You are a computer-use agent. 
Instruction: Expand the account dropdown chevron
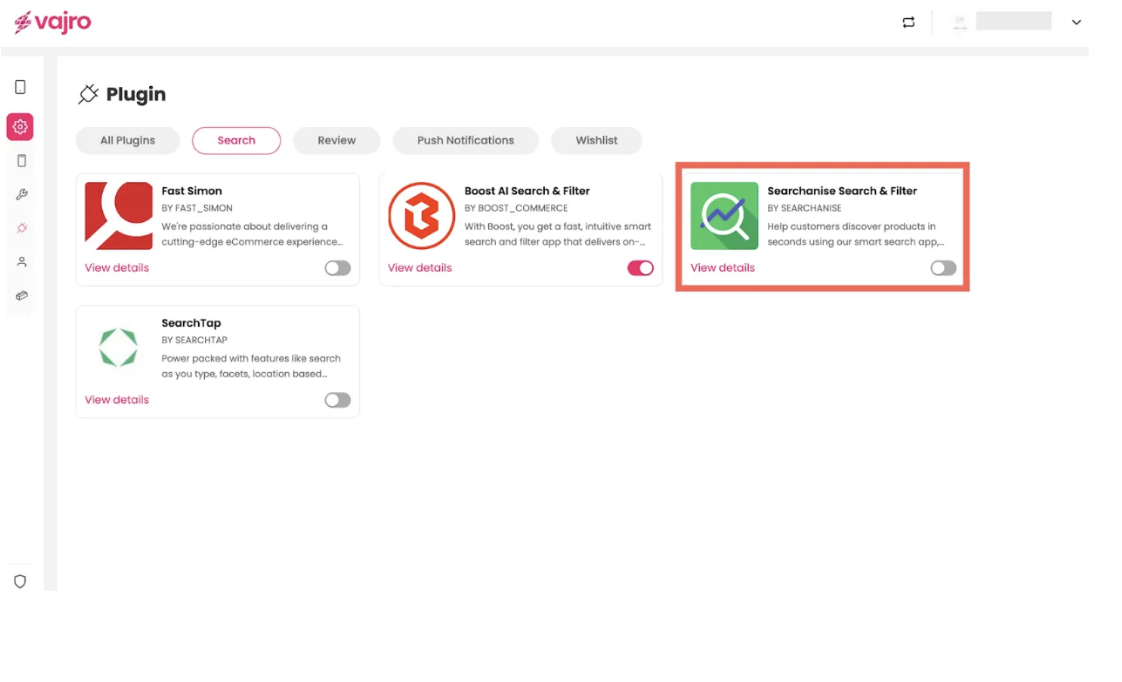[x=1075, y=22]
